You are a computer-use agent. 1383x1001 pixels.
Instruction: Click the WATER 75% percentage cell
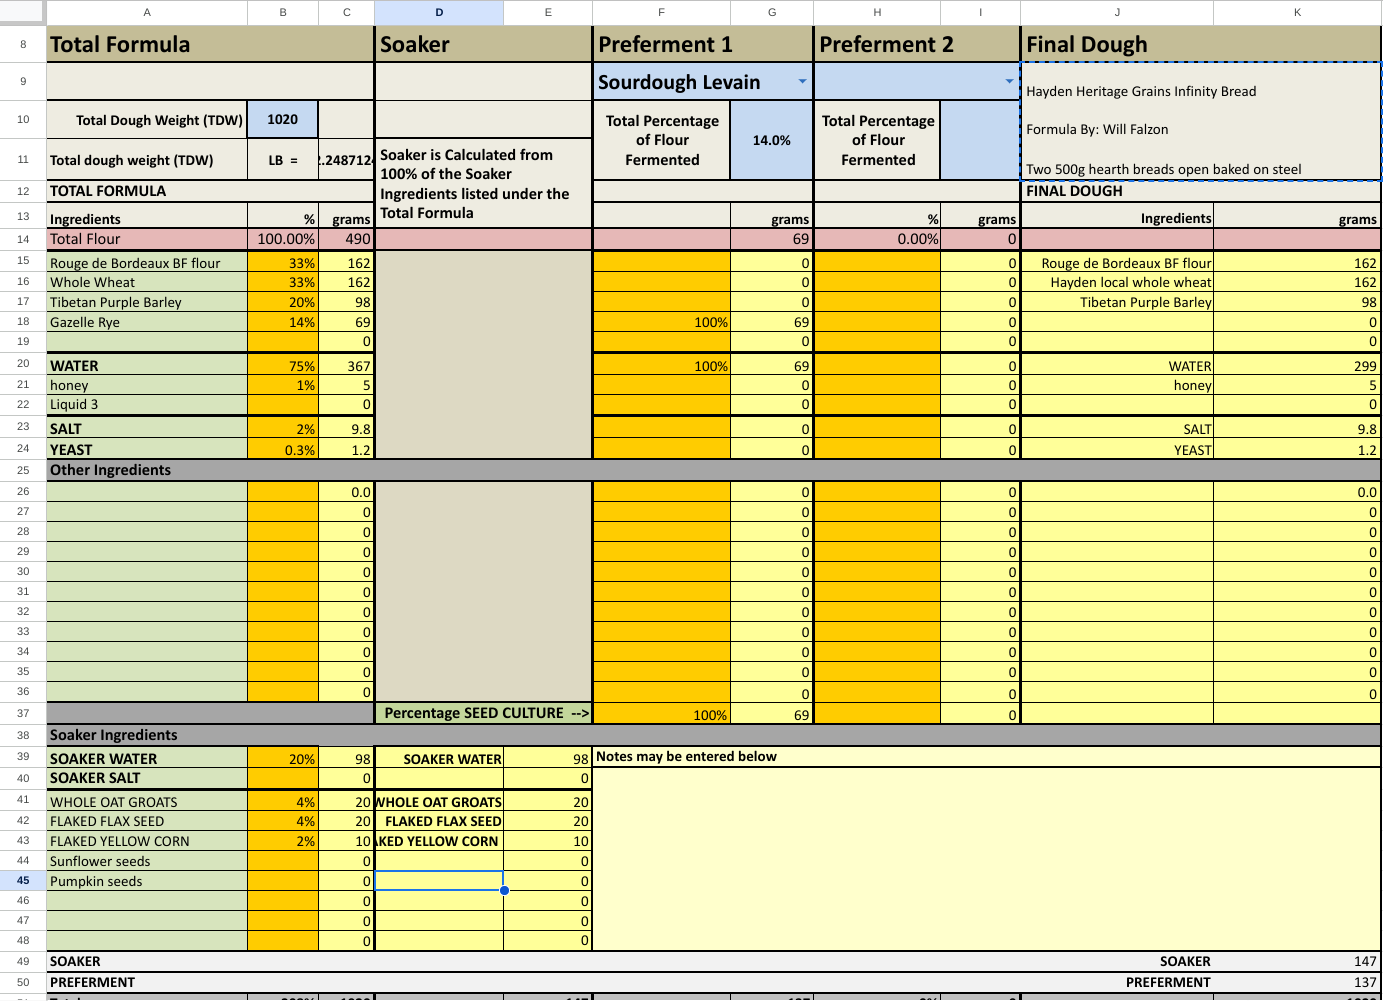pos(283,366)
